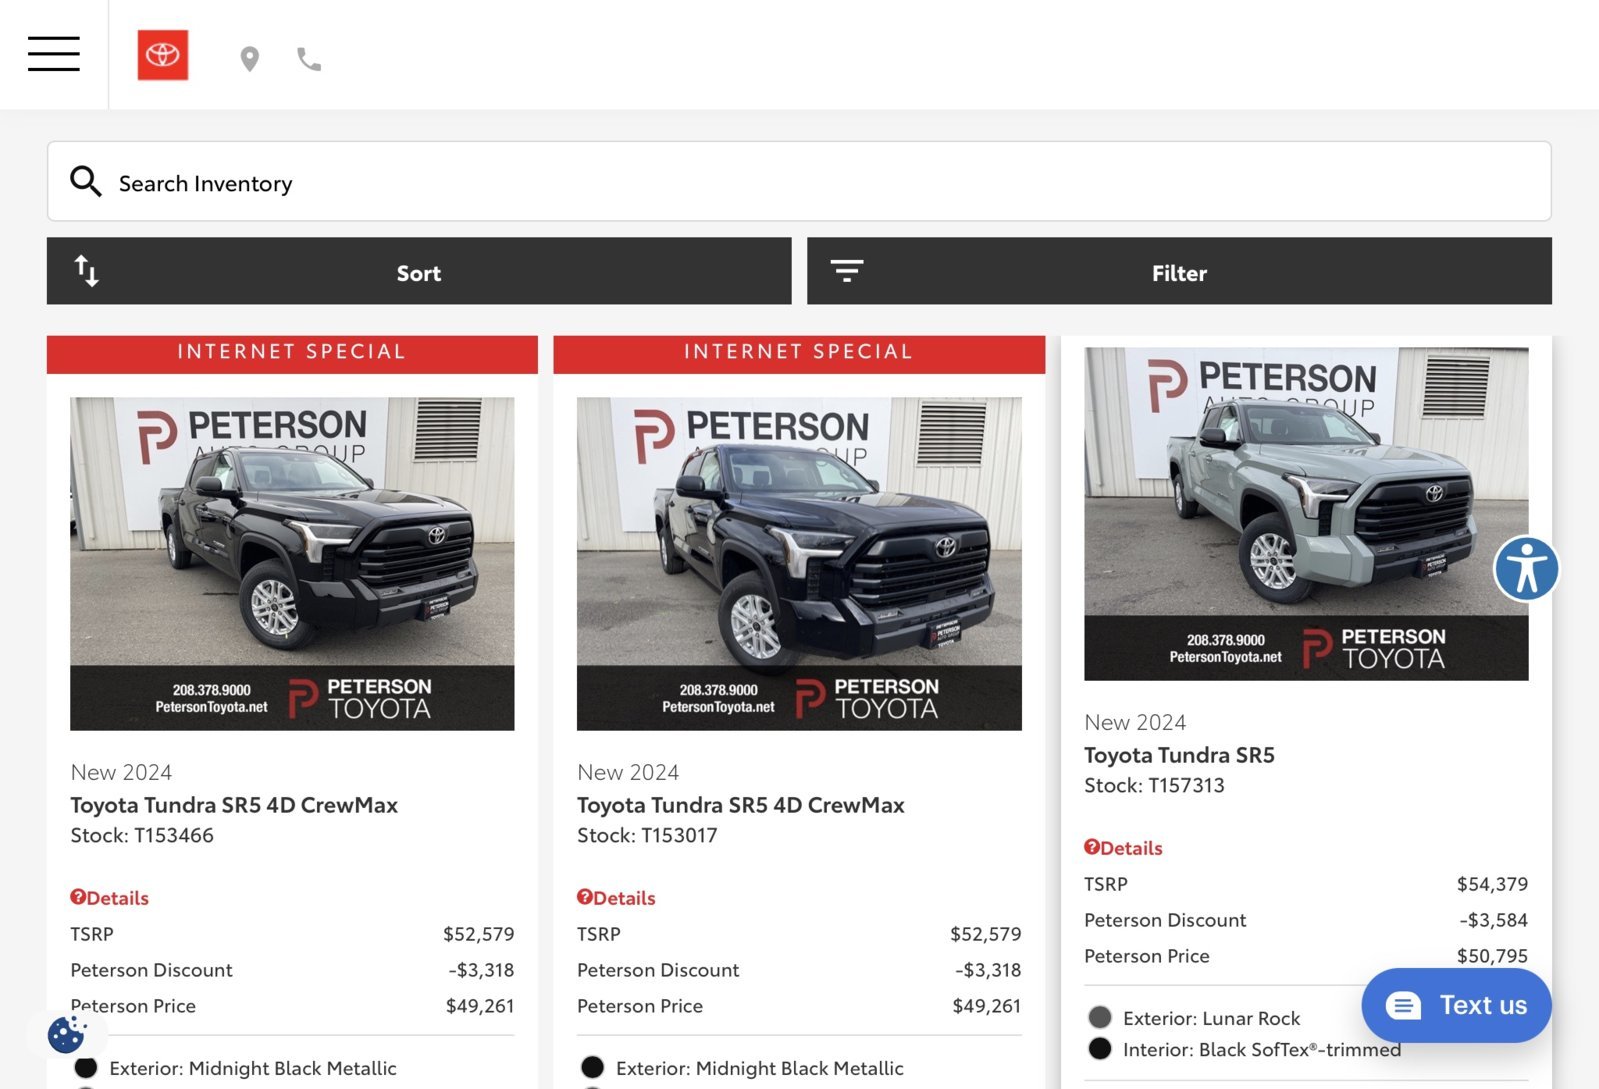Click Peterson Price $50,795
Image resolution: width=1599 pixels, height=1089 pixels.
(x=1492, y=956)
